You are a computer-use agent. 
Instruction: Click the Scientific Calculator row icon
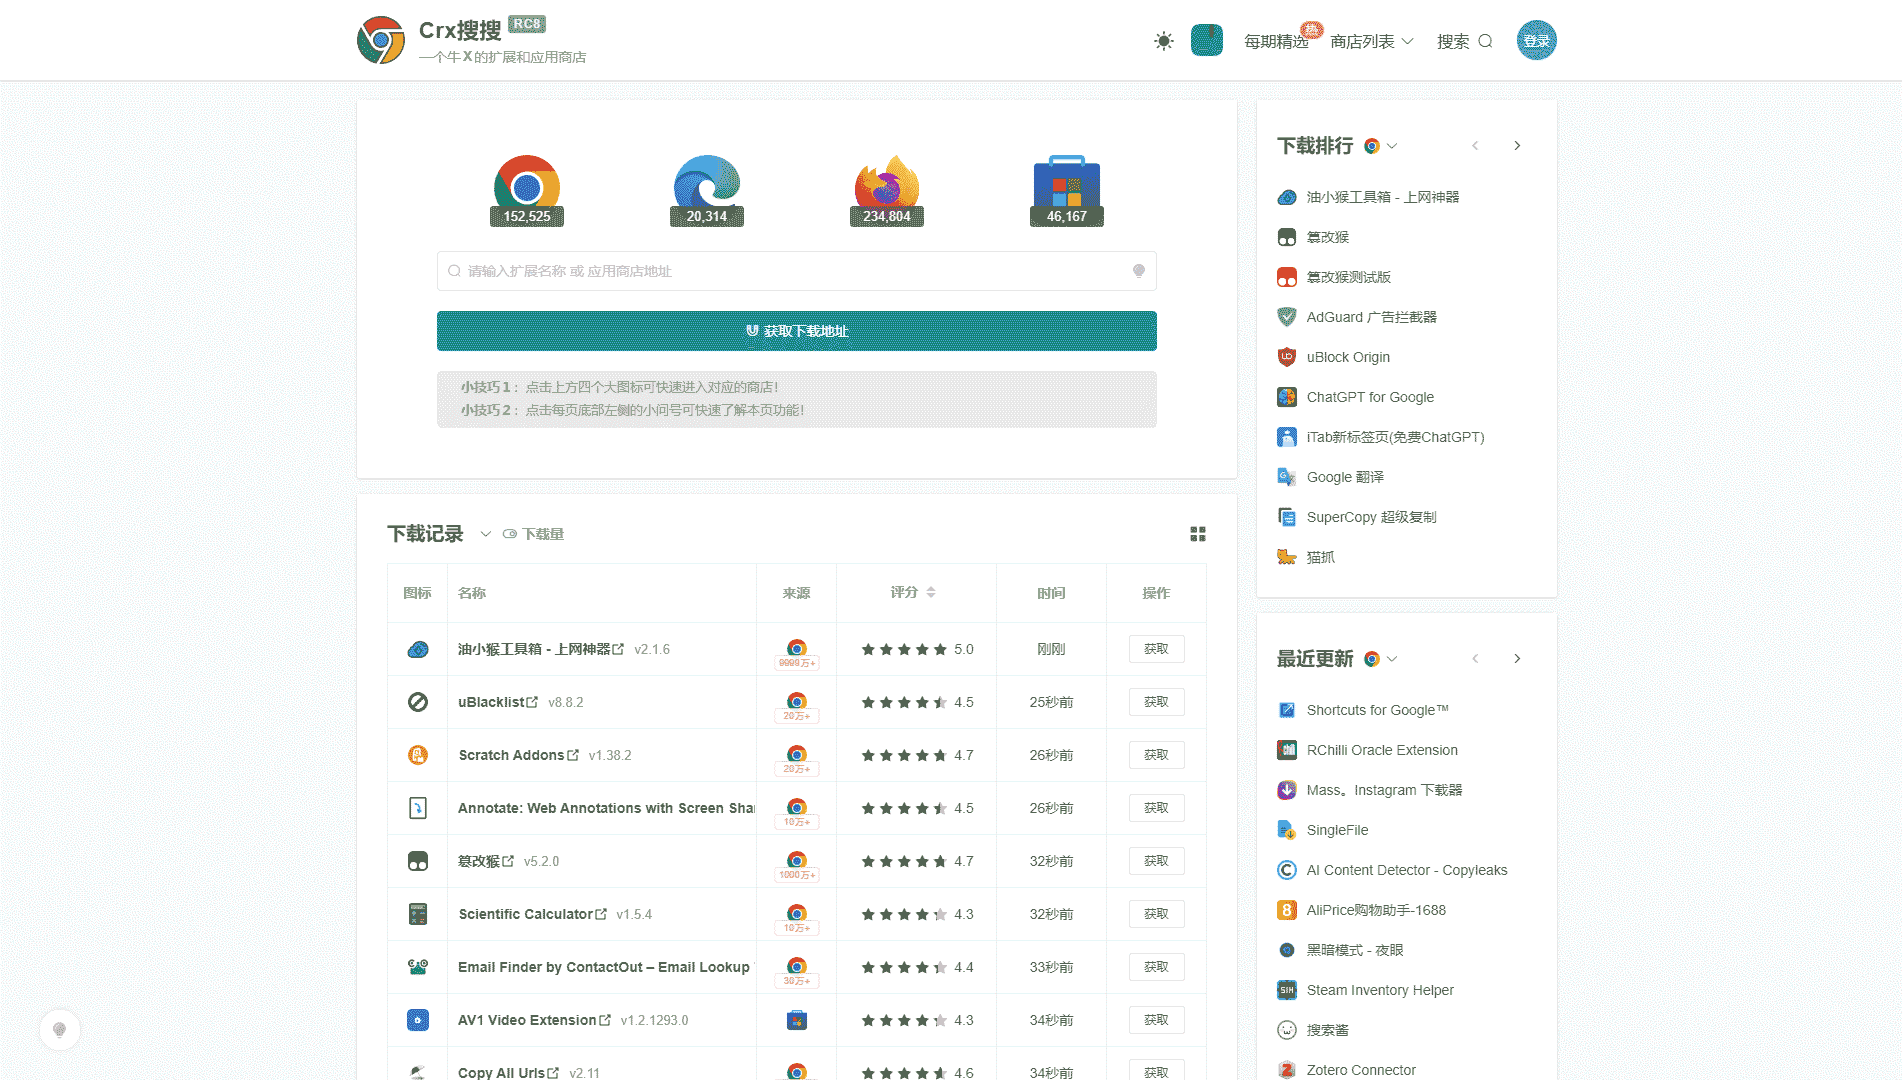(x=418, y=914)
